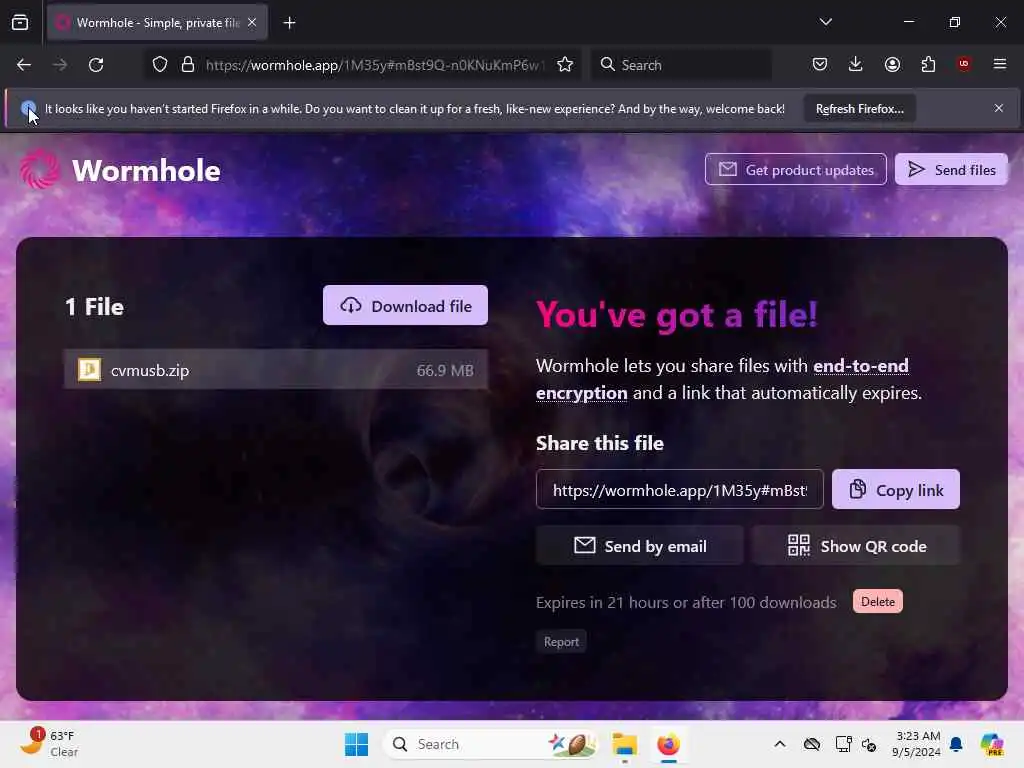Click the Firefox taskbar icon
This screenshot has width=1024, height=768.
coord(668,744)
